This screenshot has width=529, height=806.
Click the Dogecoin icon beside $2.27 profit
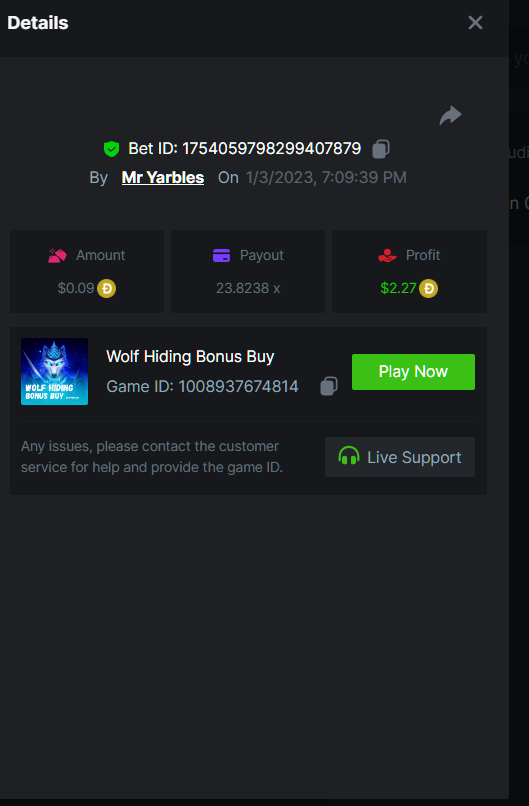pyautogui.click(x=428, y=288)
